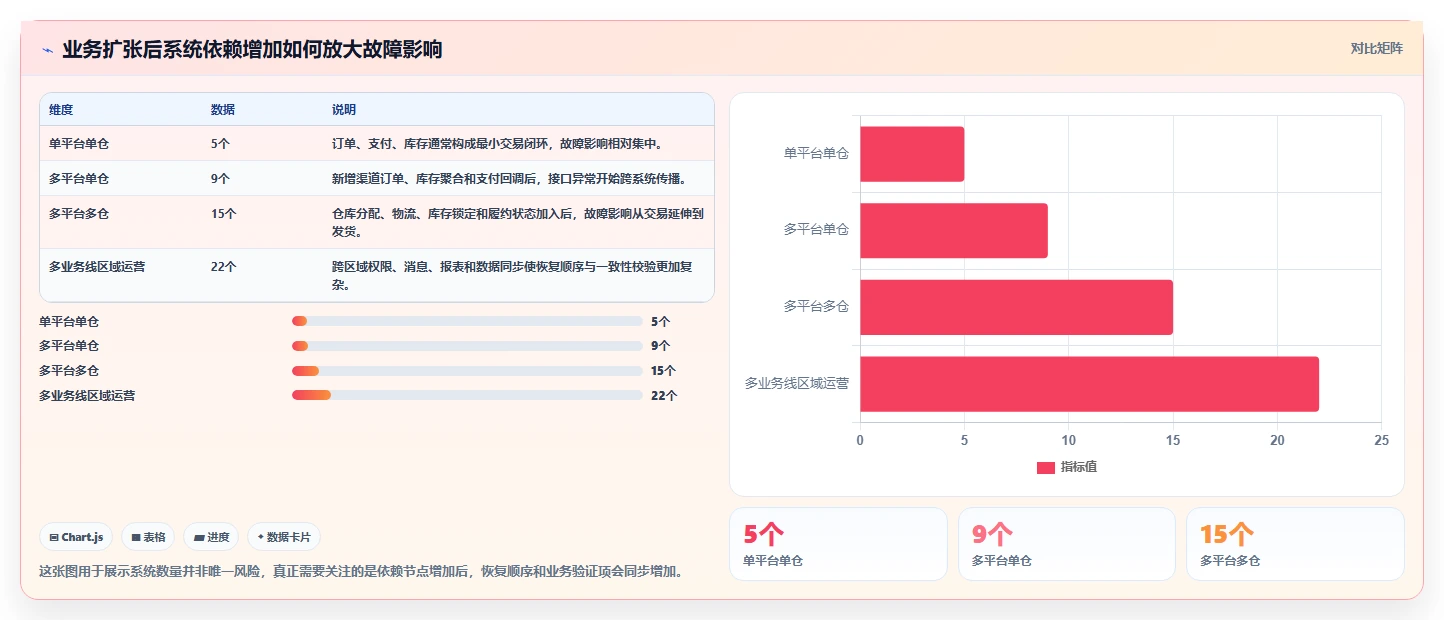Click the 对比矩阵 label in header

tap(1376, 48)
